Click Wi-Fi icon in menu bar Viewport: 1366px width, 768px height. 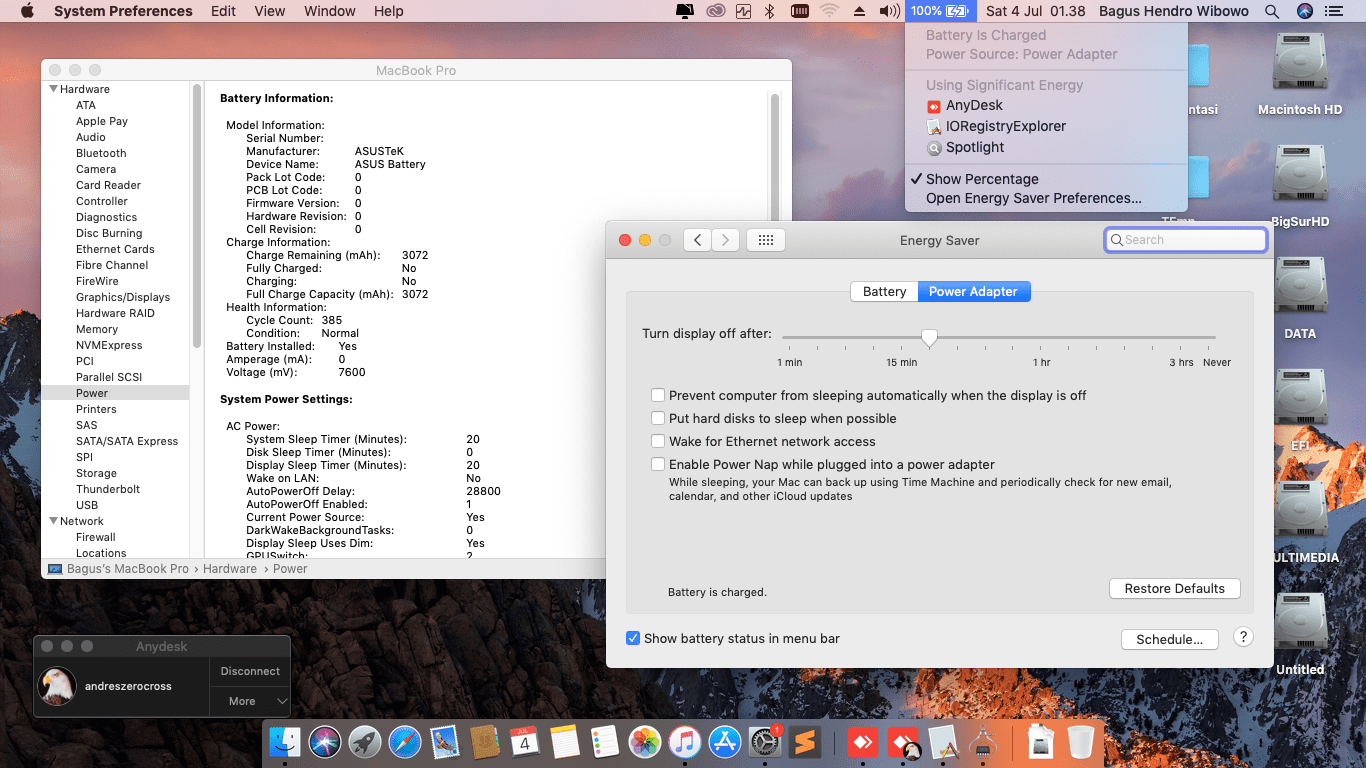point(829,11)
